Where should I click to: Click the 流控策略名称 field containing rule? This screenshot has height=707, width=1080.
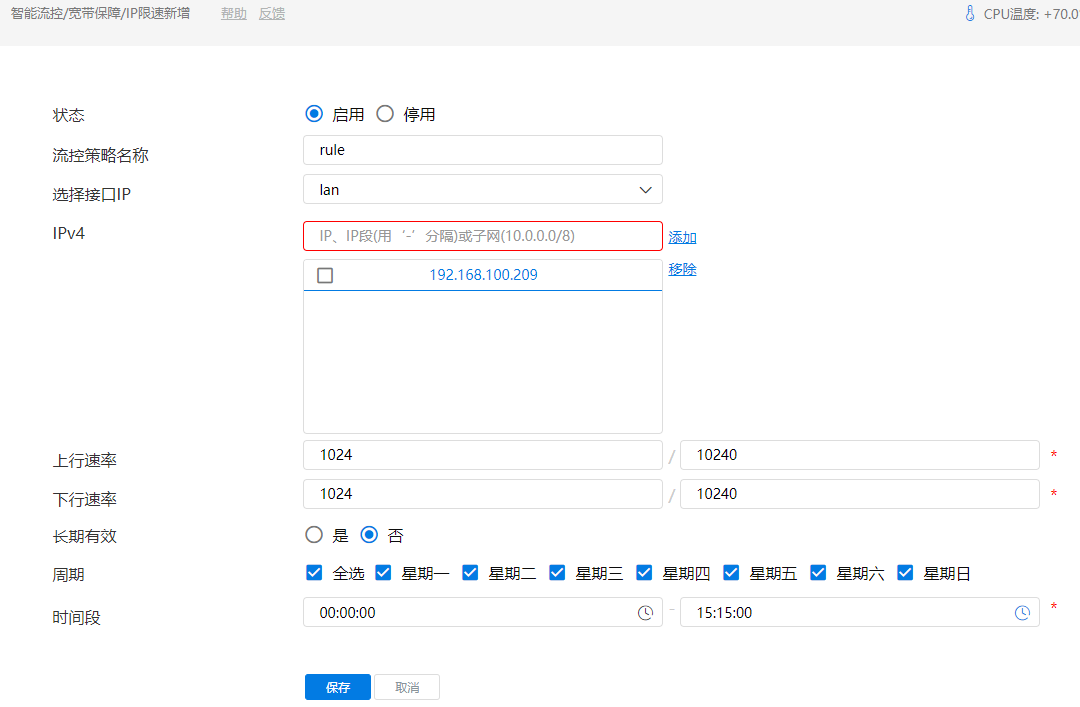[x=482, y=150]
